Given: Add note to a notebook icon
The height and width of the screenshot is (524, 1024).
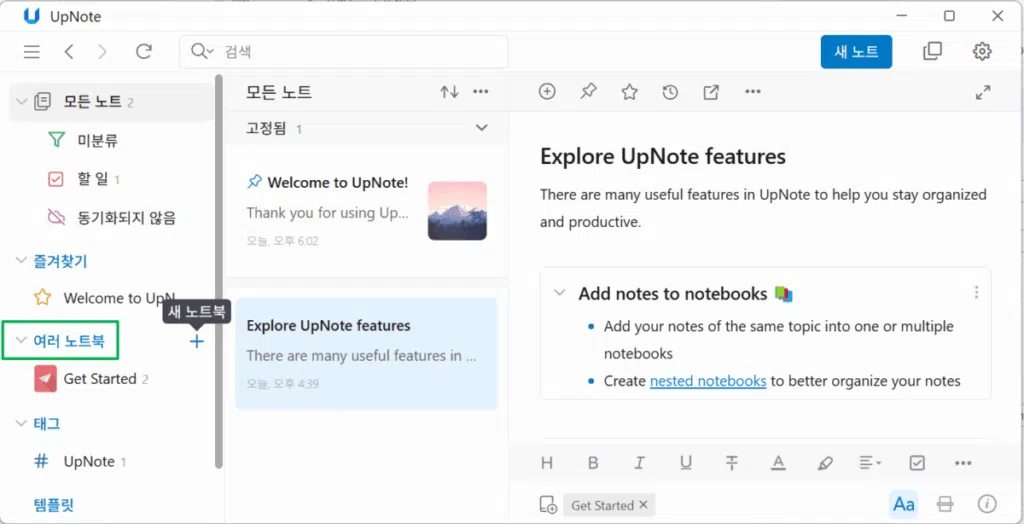Looking at the screenshot, I should click(x=548, y=505).
